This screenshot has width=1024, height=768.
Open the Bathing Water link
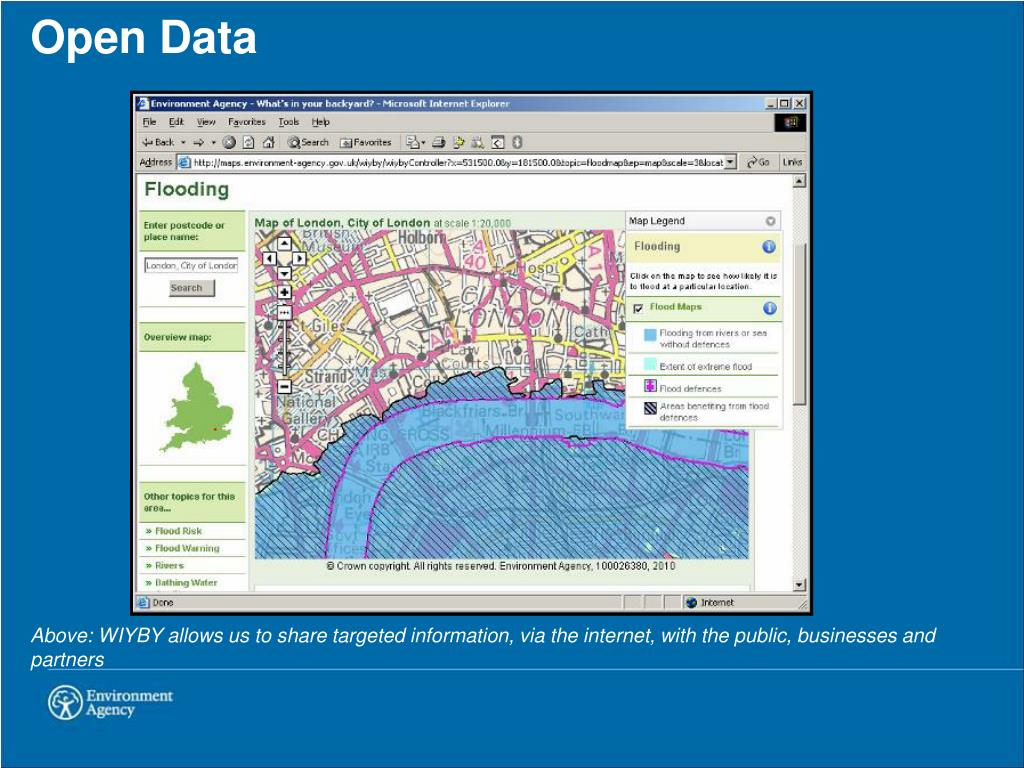[x=186, y=583]
